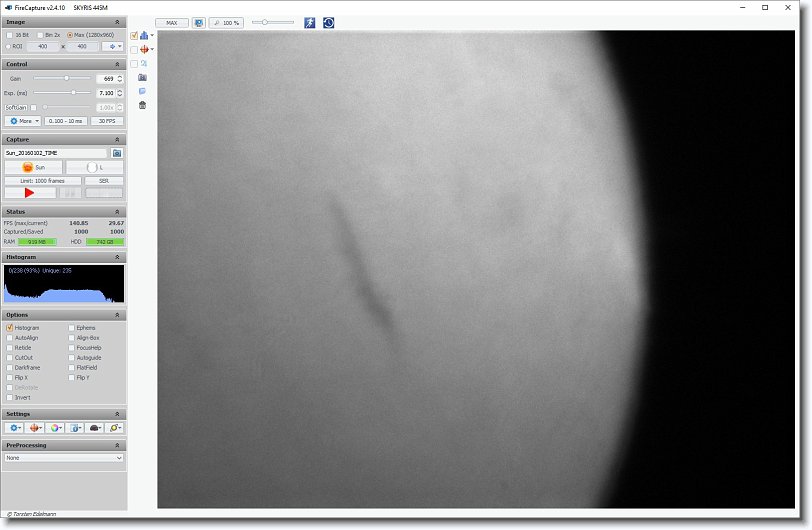The height and width of the screenshot is (530, 812).
Task: Enable the AutoAlign option
Action: click(x=9, y=338)
